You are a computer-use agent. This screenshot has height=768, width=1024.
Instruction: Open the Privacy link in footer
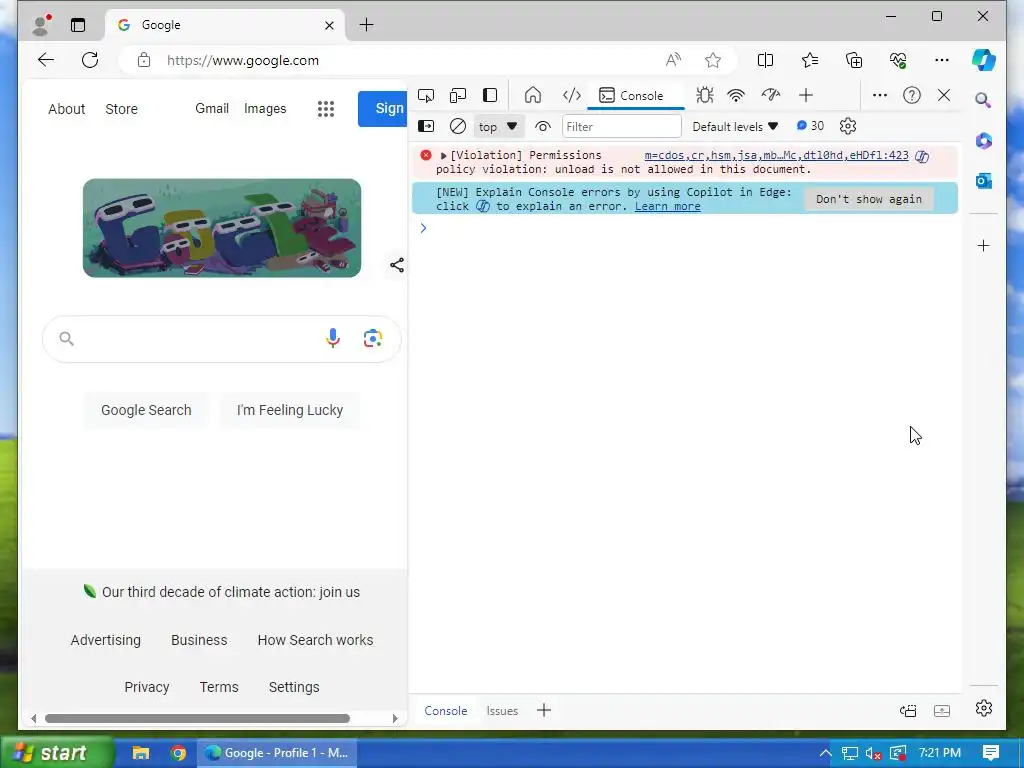(x=147, y=687)
